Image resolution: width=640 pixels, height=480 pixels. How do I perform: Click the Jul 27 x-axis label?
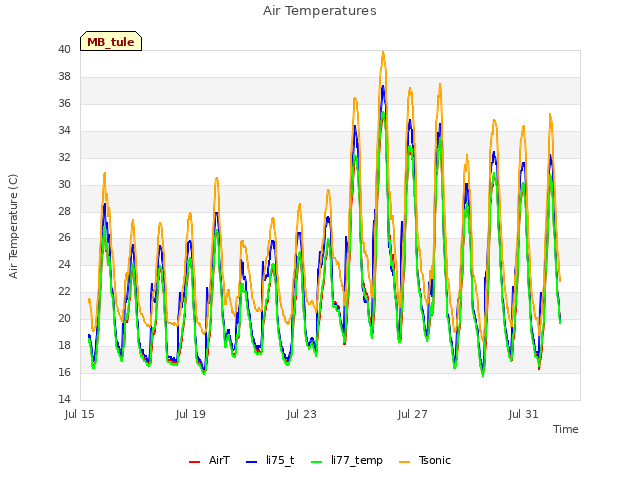point(413,415)
